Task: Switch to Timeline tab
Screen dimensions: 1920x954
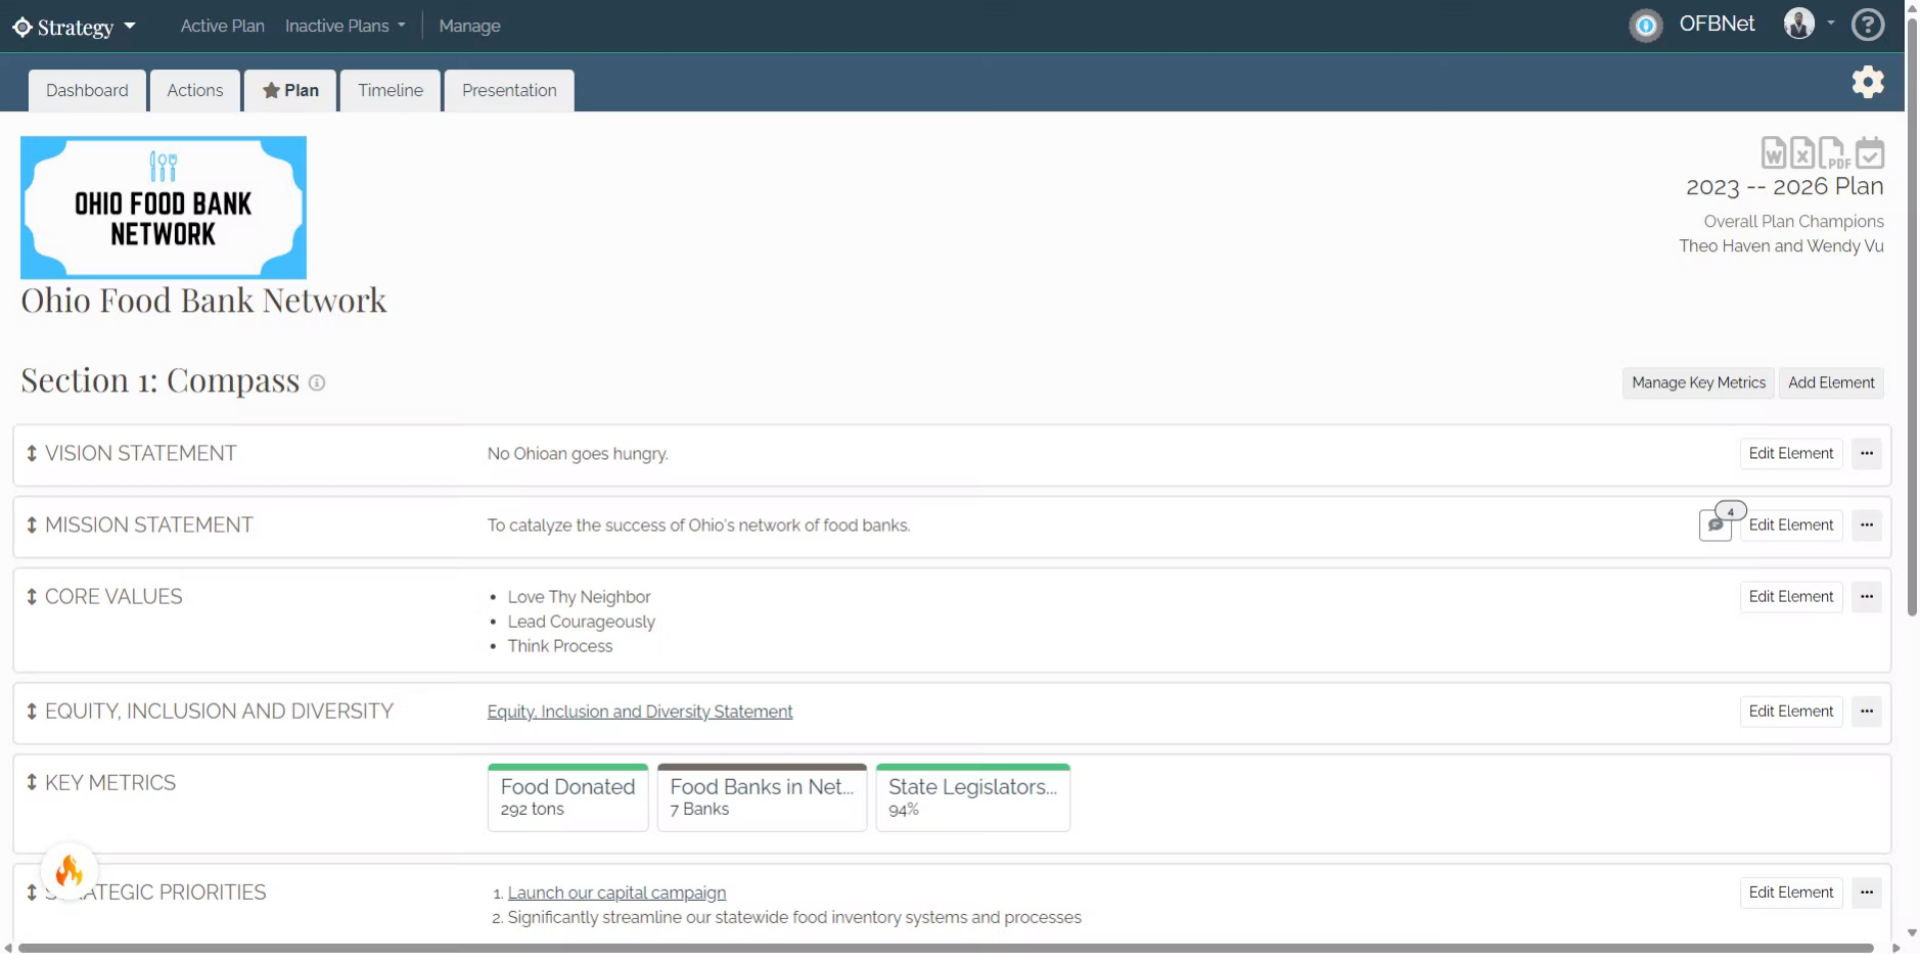Action: 390,90
